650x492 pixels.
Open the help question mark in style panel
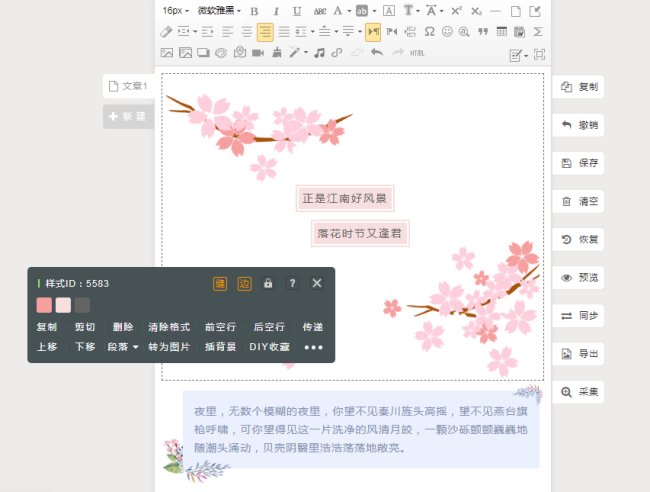(x=292, y=283)
